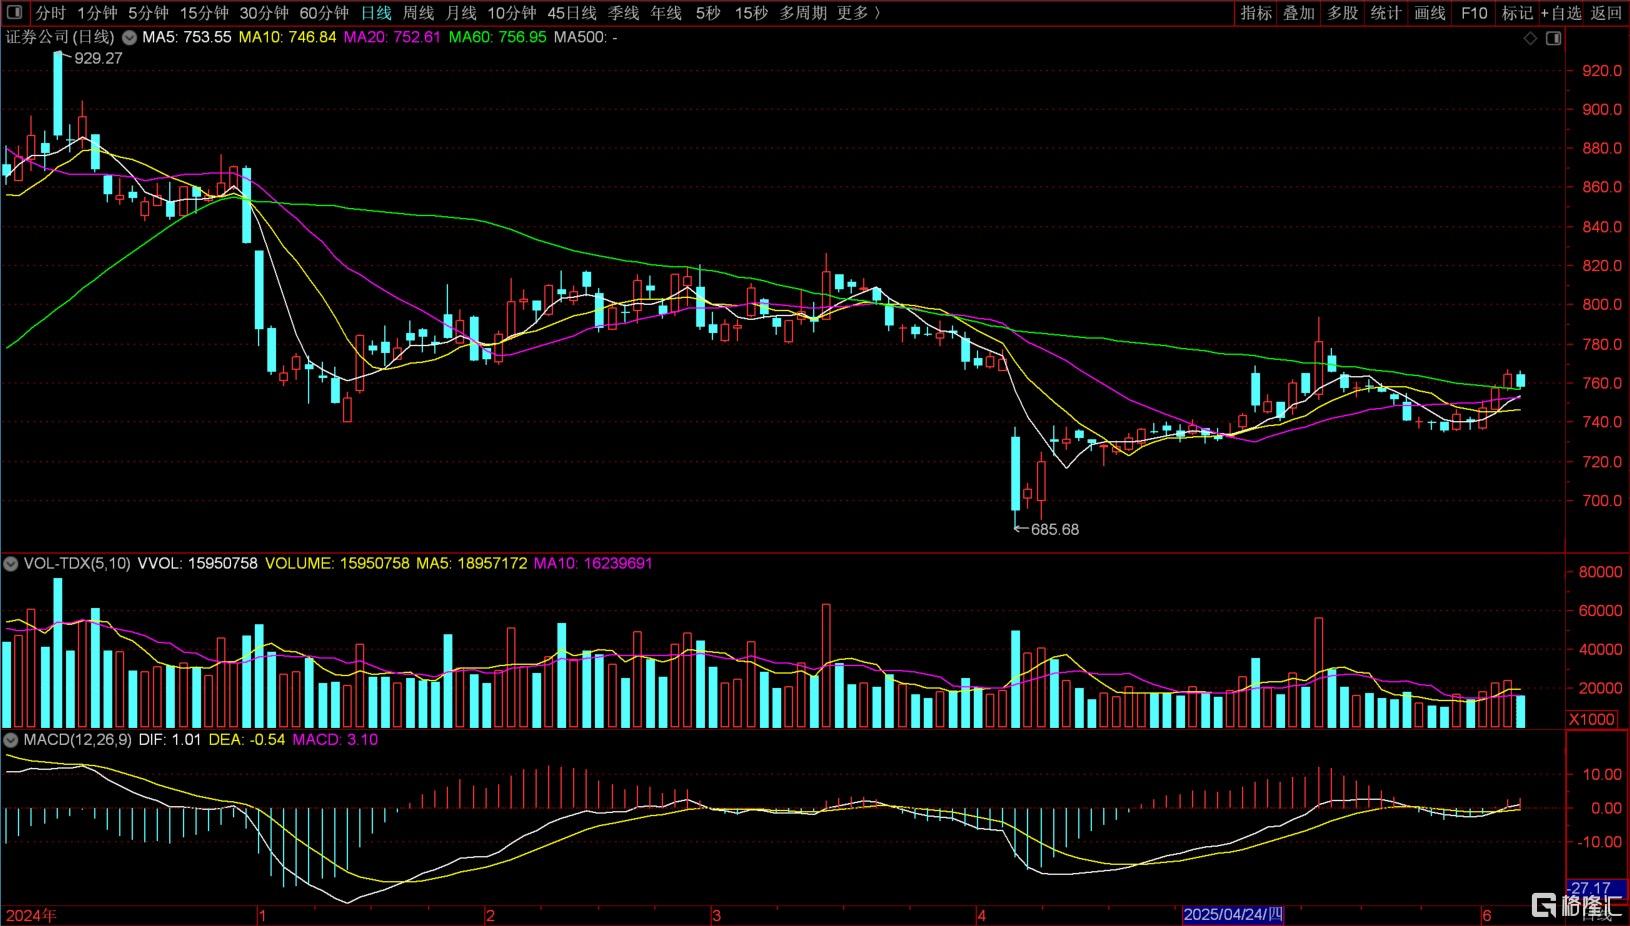Click the MA5: 753.55 label
The width and height of the screenshot is (1630, 926).
187,37
